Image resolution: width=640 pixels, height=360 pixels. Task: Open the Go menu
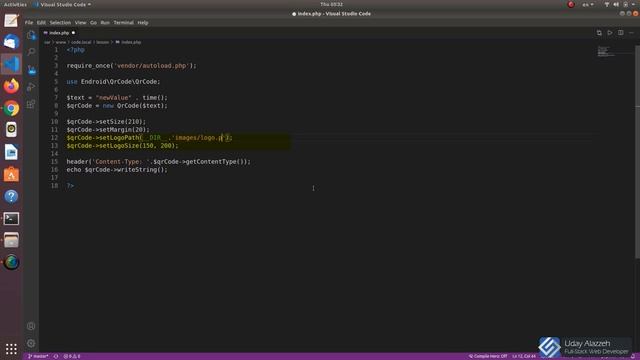click(93, 22)
